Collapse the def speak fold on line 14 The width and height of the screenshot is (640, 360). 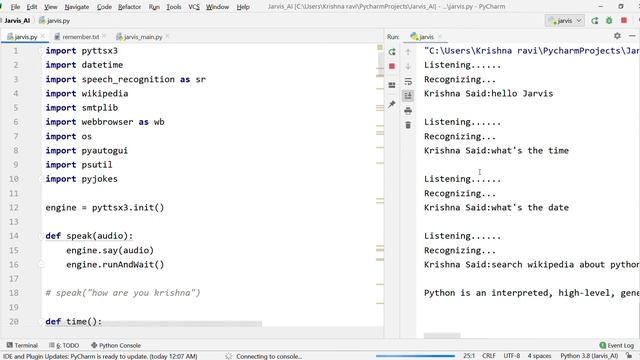pyautogui.click(x=40, y=236)
